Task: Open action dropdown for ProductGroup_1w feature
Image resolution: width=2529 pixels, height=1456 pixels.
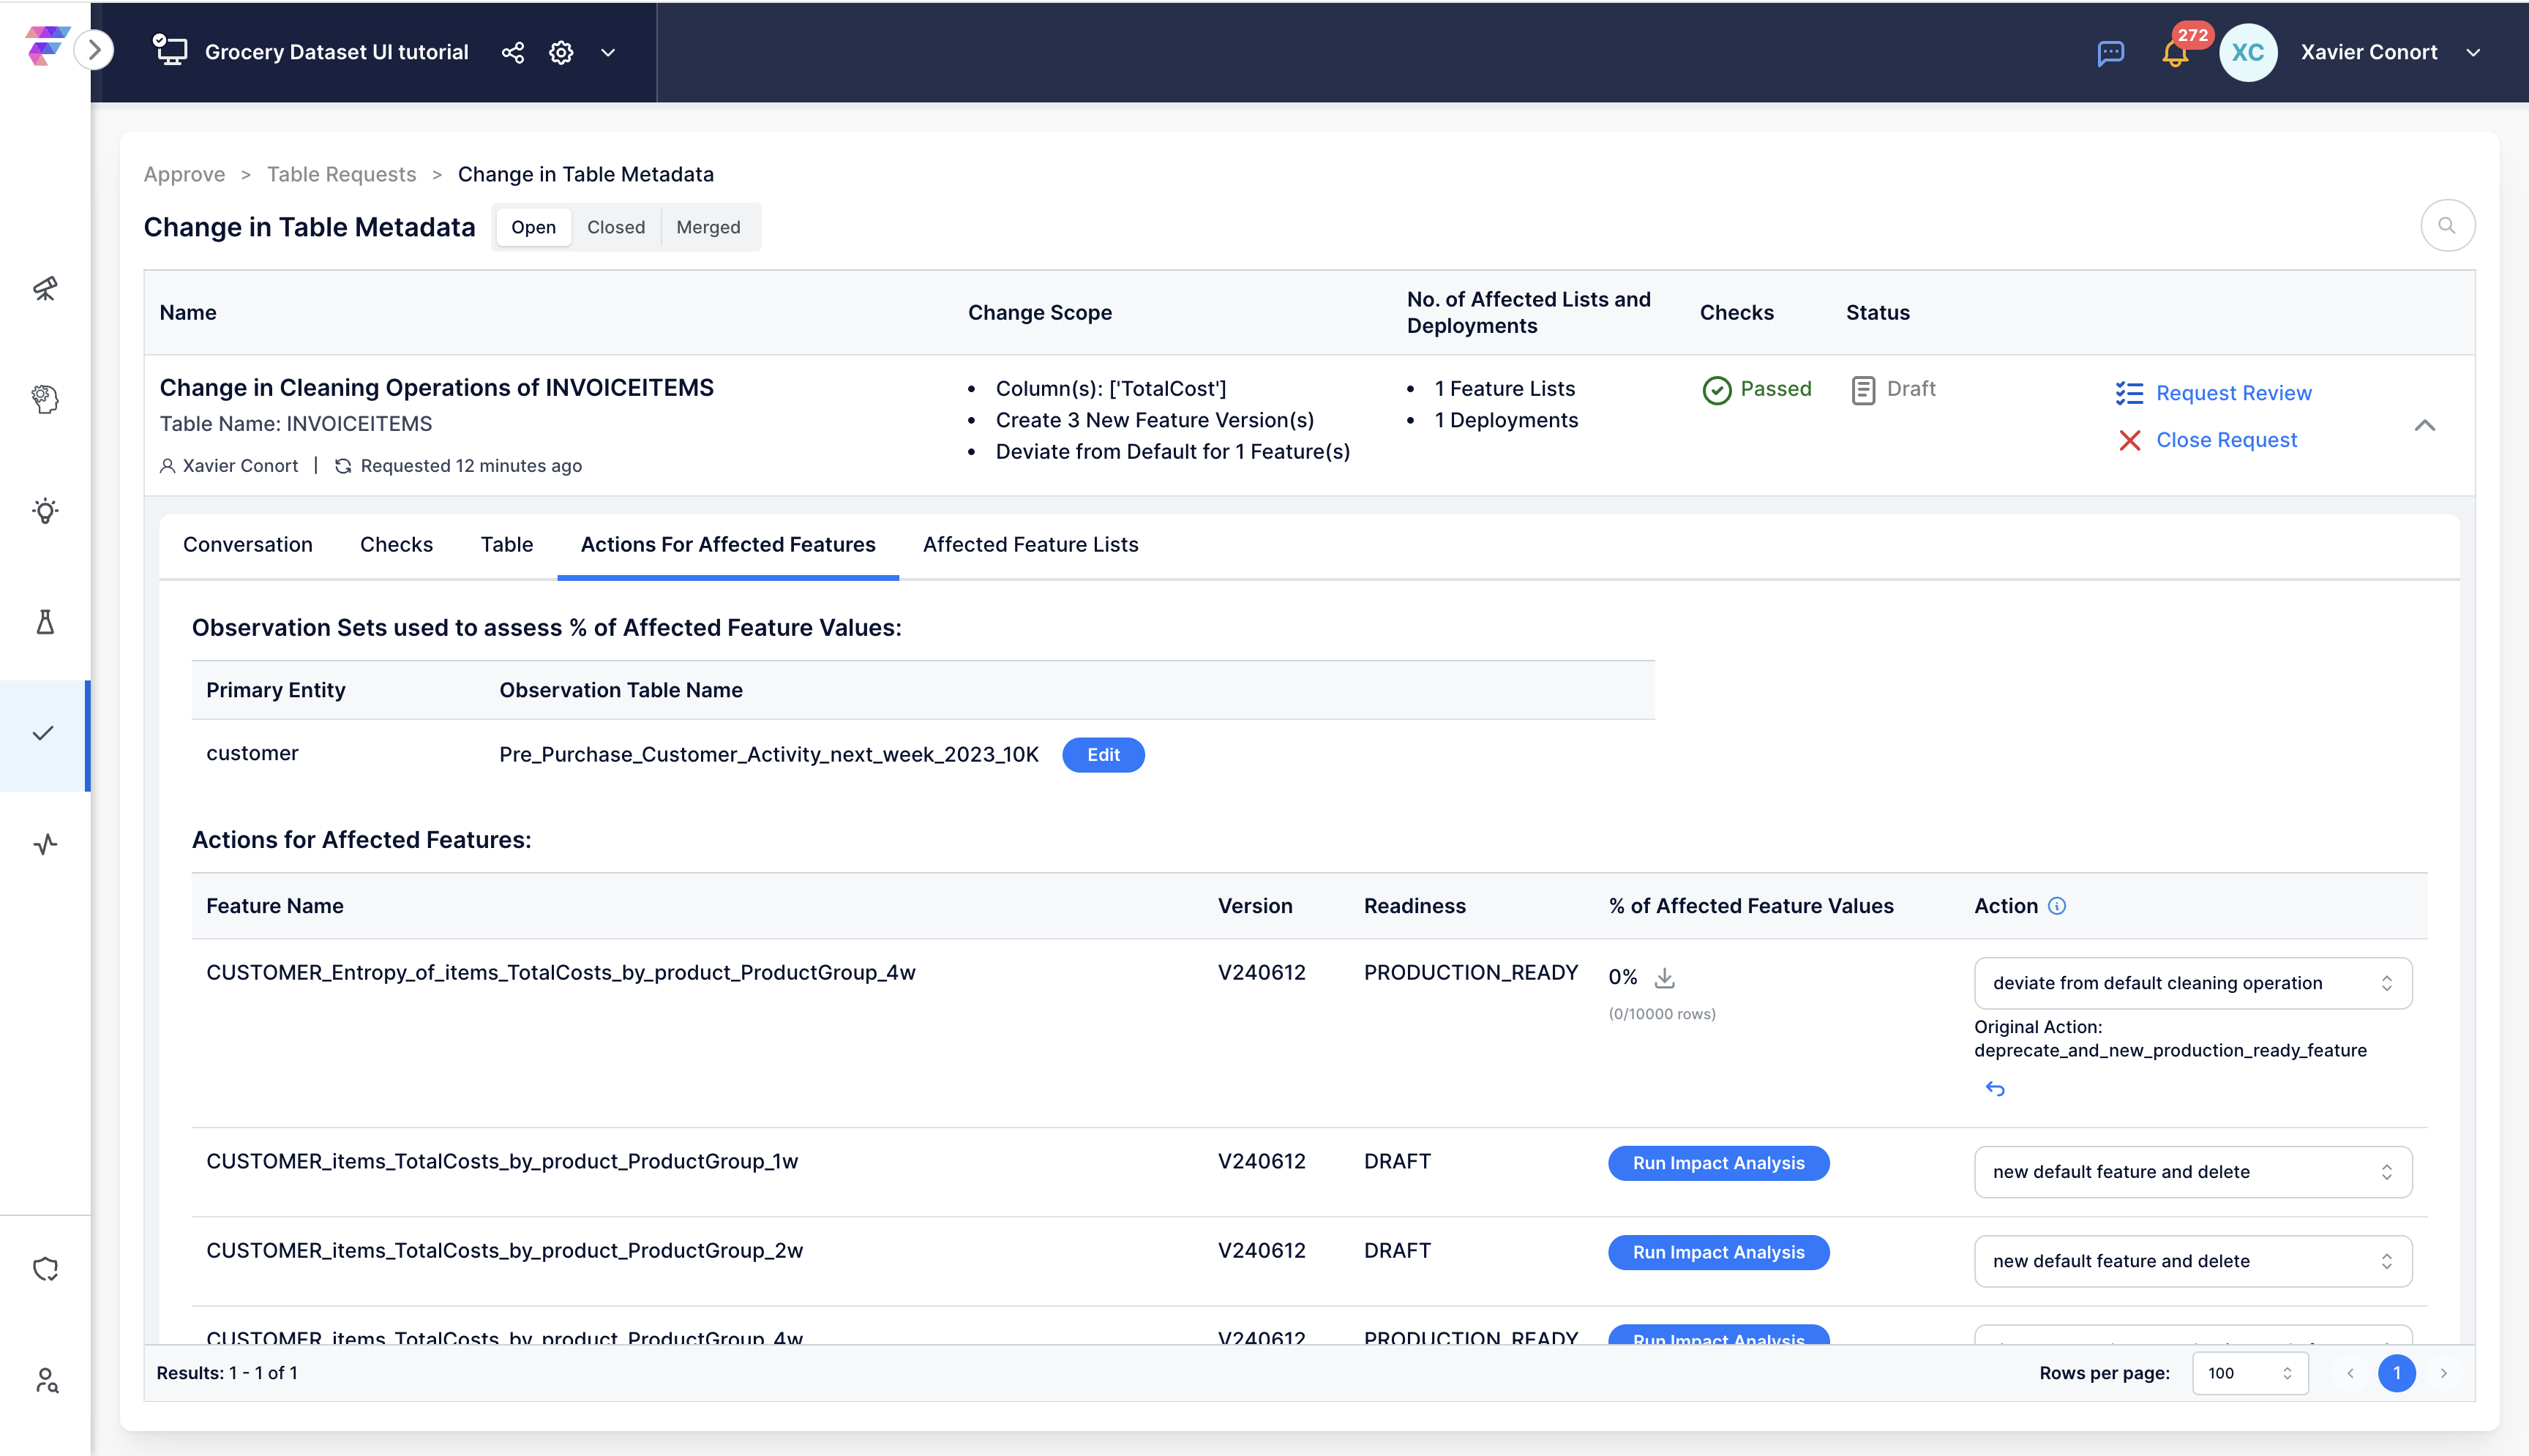Action: [x=2193, y=1172]
